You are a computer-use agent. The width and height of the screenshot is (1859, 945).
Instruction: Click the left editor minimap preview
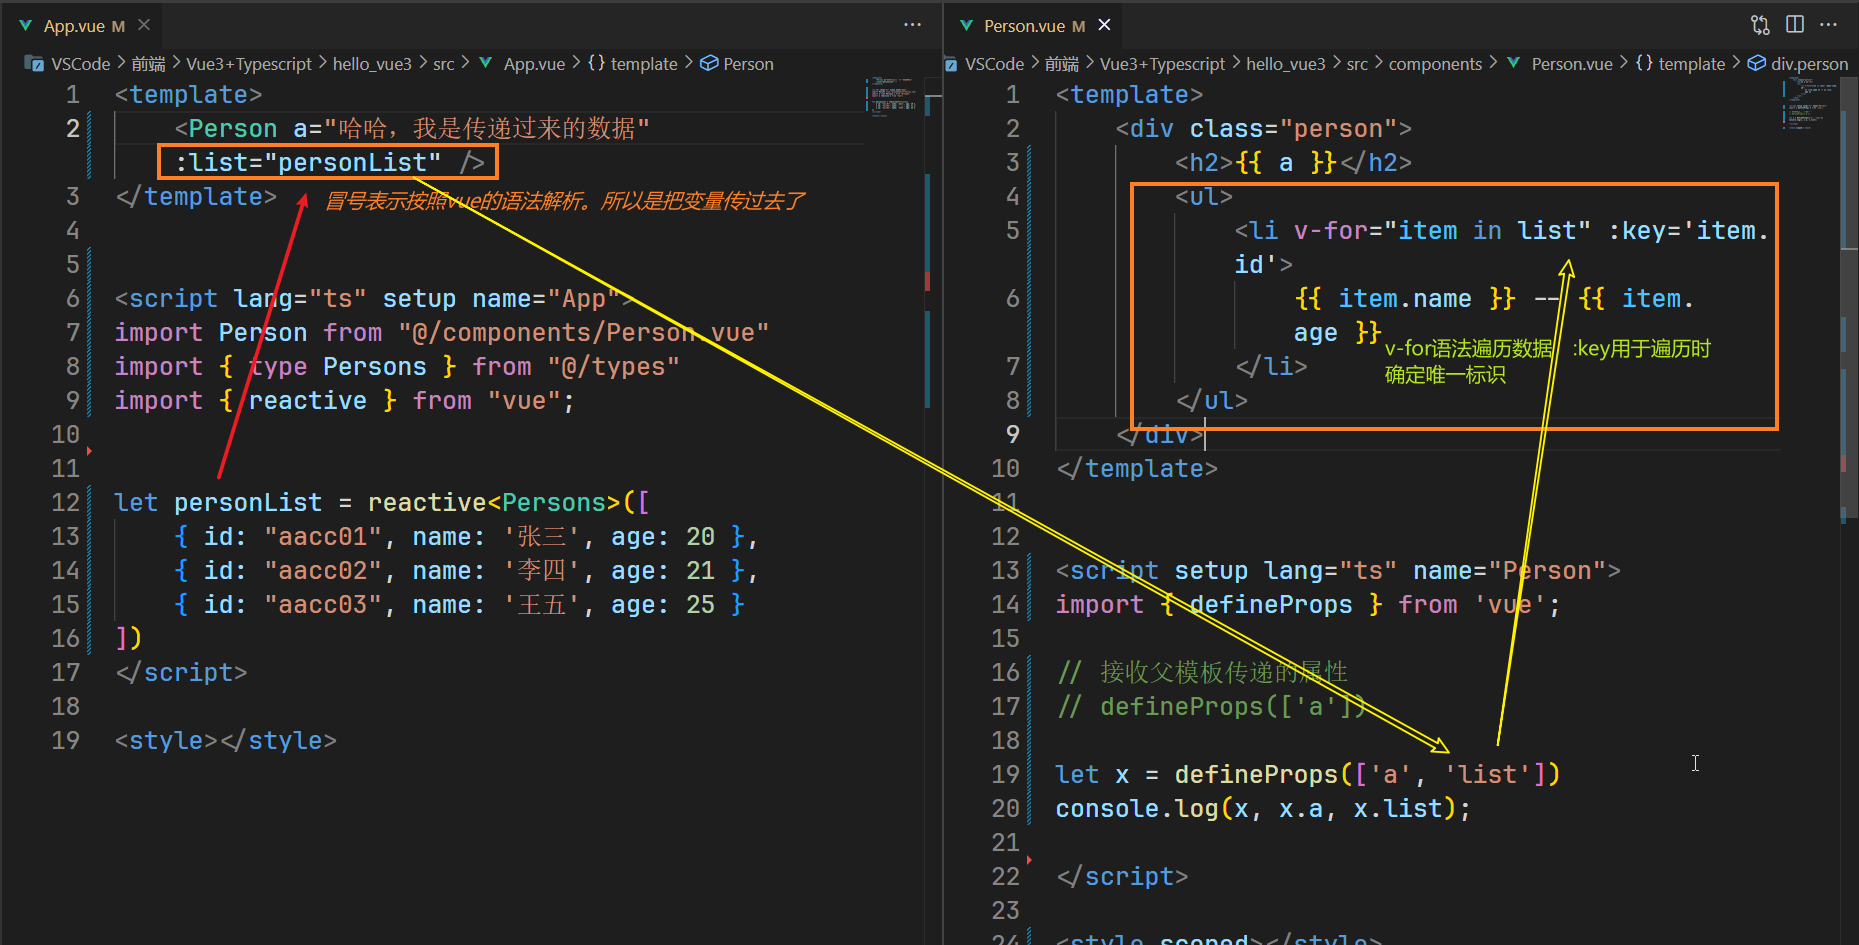point(892,96)
